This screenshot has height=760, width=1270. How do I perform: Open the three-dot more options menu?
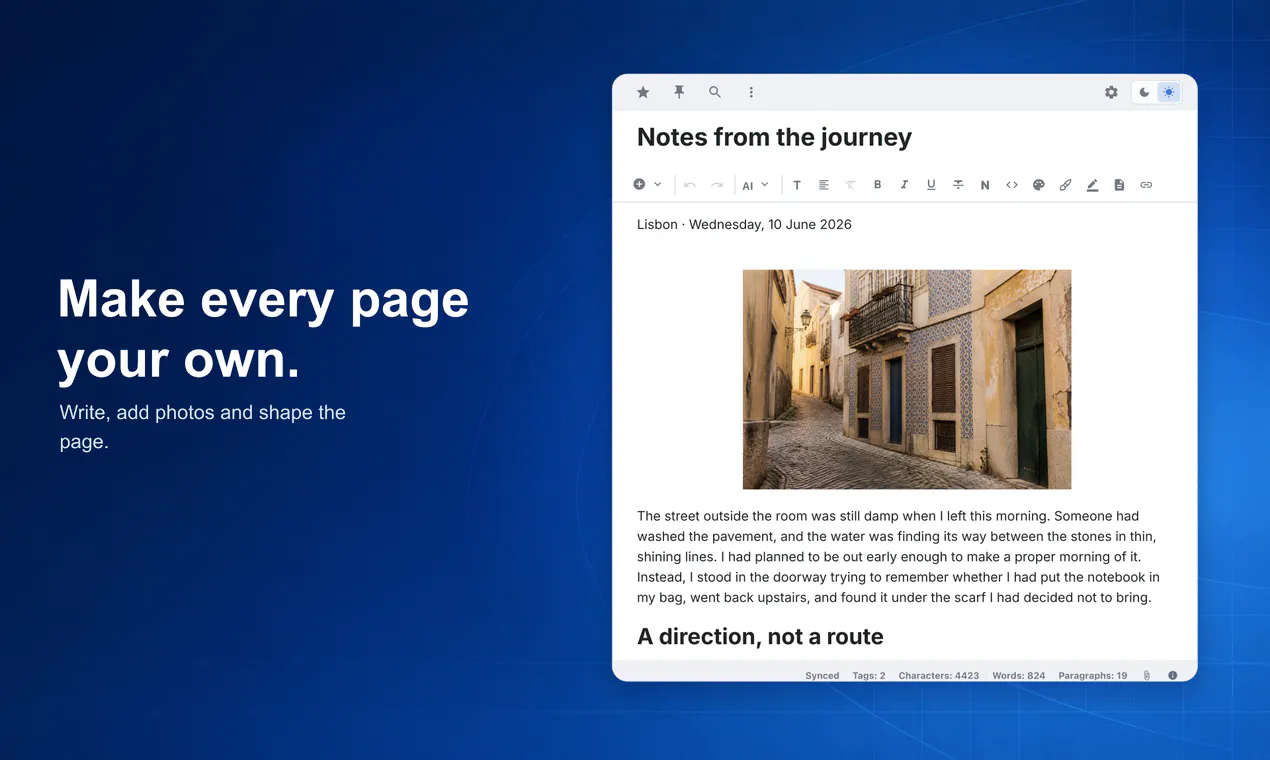click(751, 92)
